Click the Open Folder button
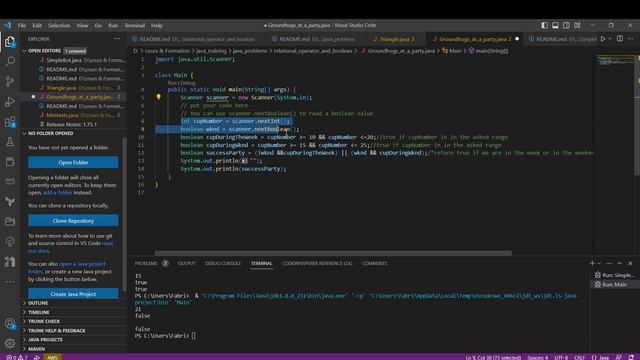Screen dimensions: 640x360 [73, 162]
